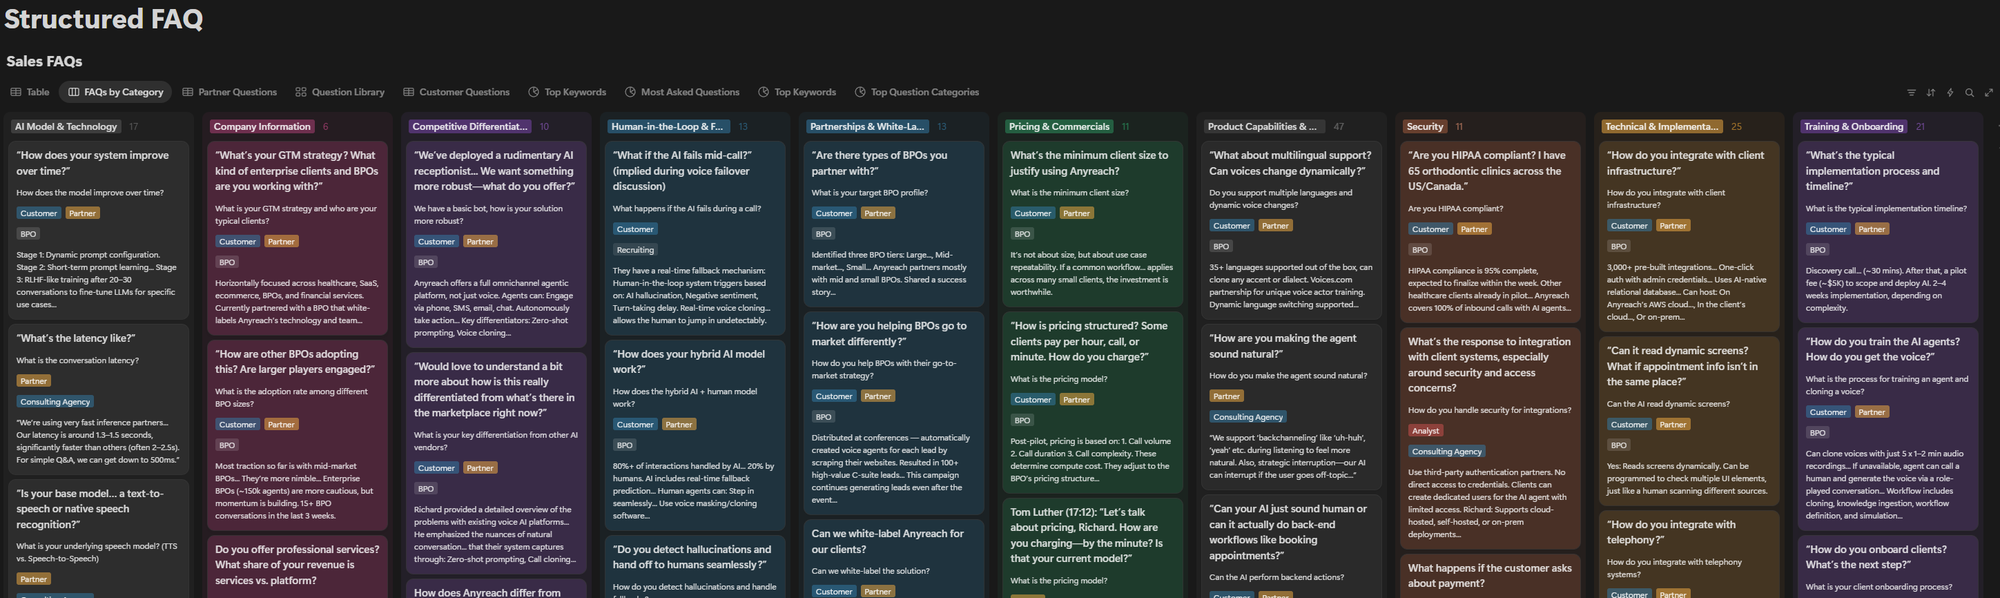Open card "How does your system improve over time?"
Viewport: 2000px width, 598px height.
pos(99,230)
